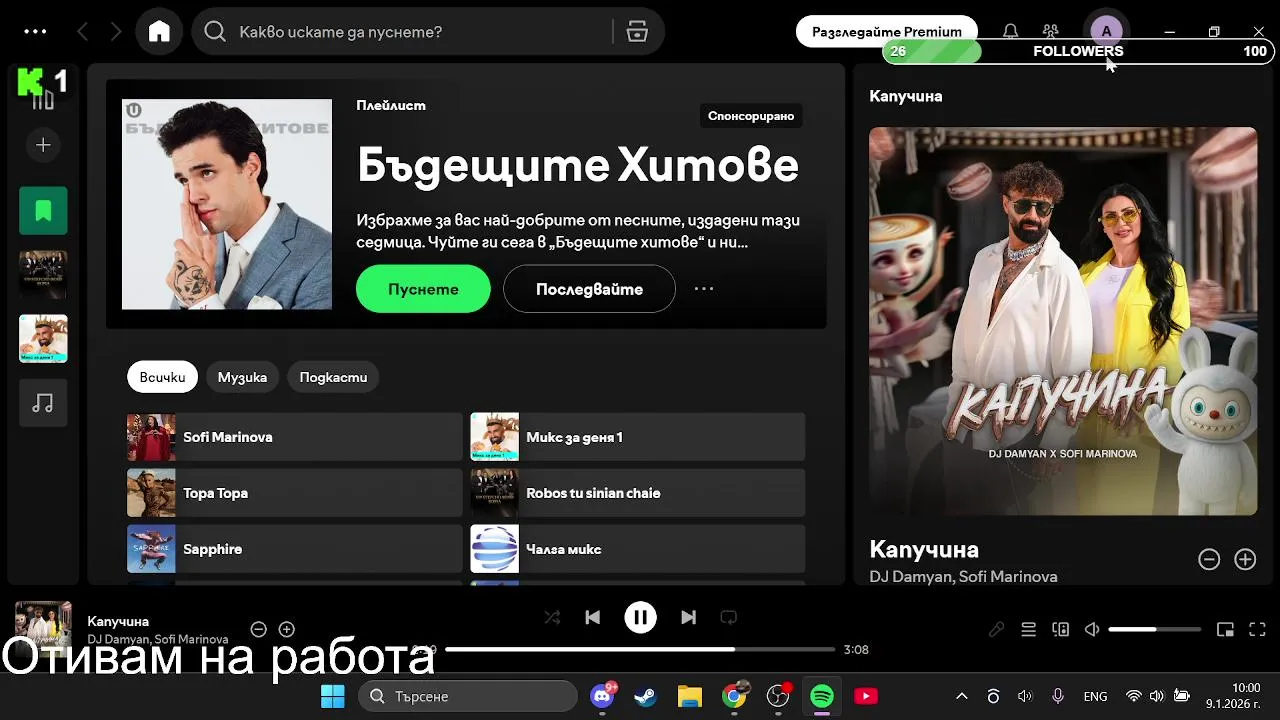Click the minus icon in the player bar

tap(258, 629)
